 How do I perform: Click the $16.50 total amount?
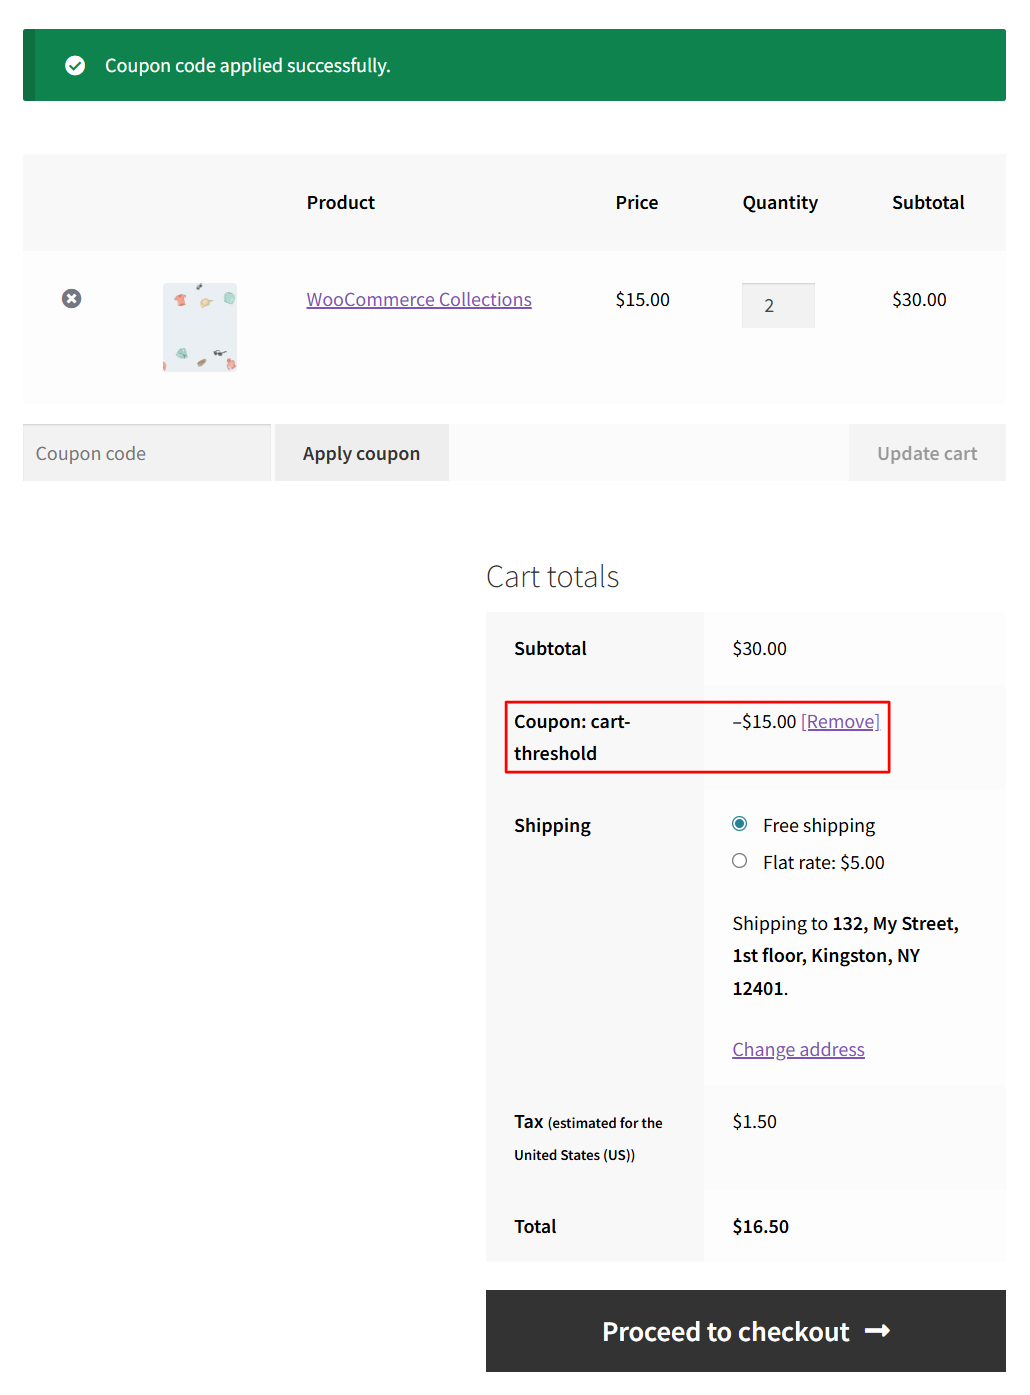coord(761,1227)
